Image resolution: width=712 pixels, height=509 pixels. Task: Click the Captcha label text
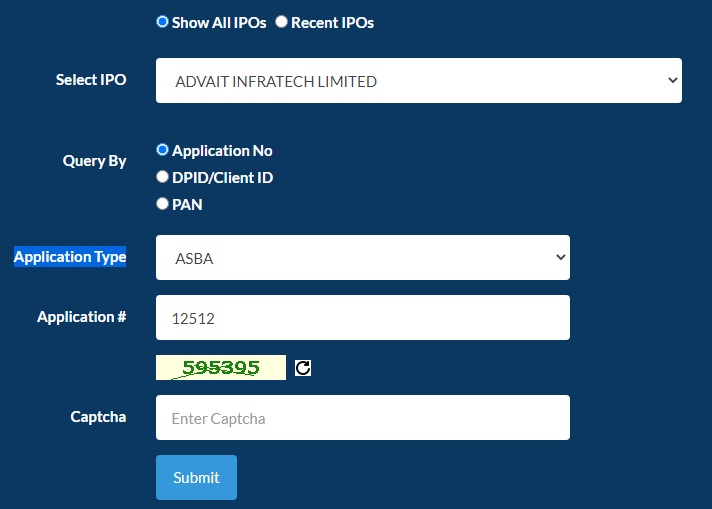(98, 416)
